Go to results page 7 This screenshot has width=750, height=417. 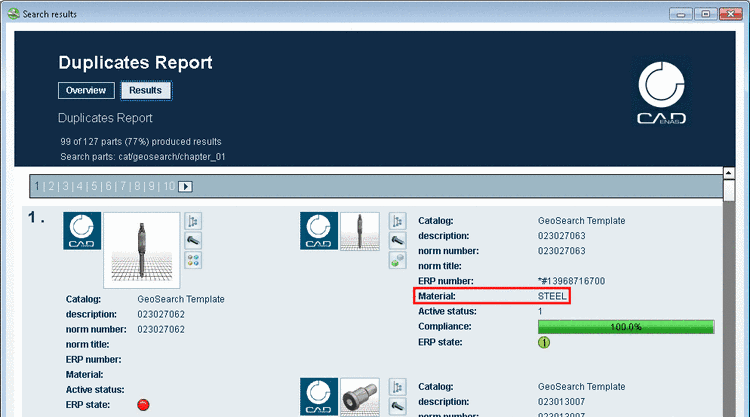click(123, 186)
